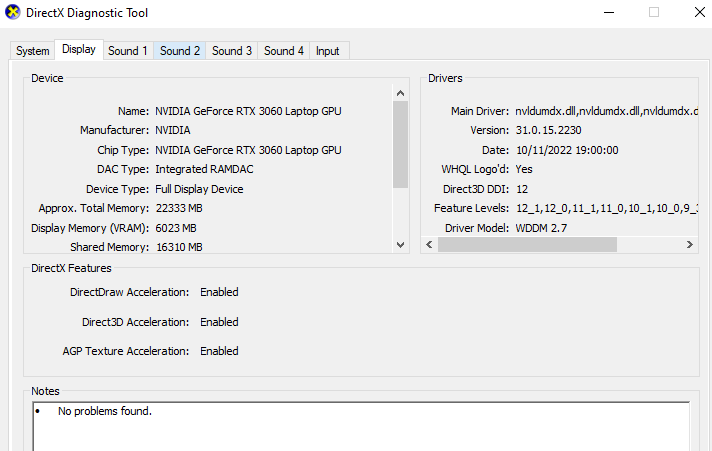The image size is (712, 451).
Task: Minimize the DirectX Diagnostic Tool window
Action: click(x=609, y=12)
